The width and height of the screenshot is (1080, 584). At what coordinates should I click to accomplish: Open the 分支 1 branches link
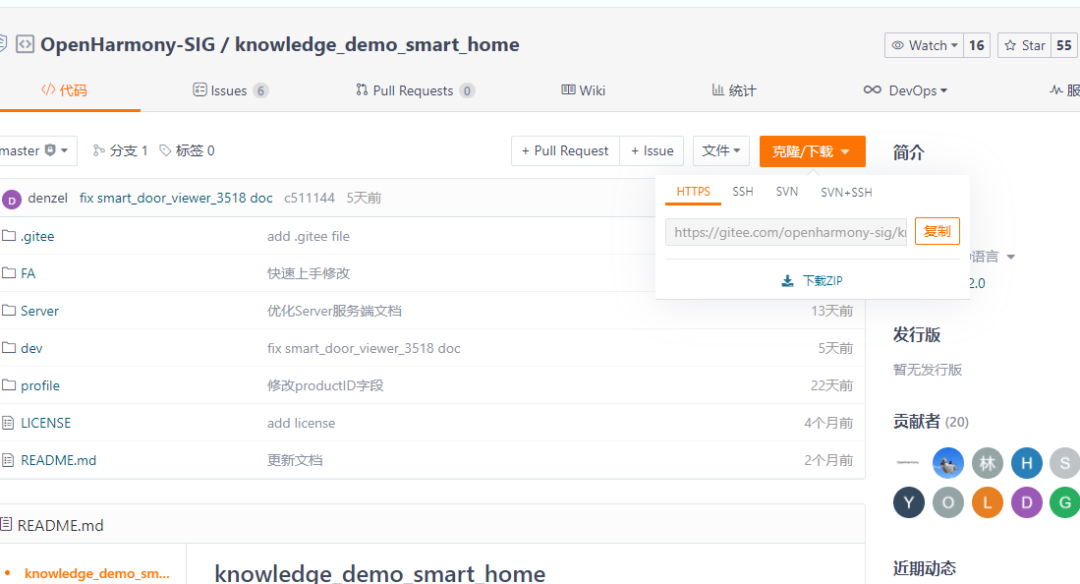click(x=129, y=150)
